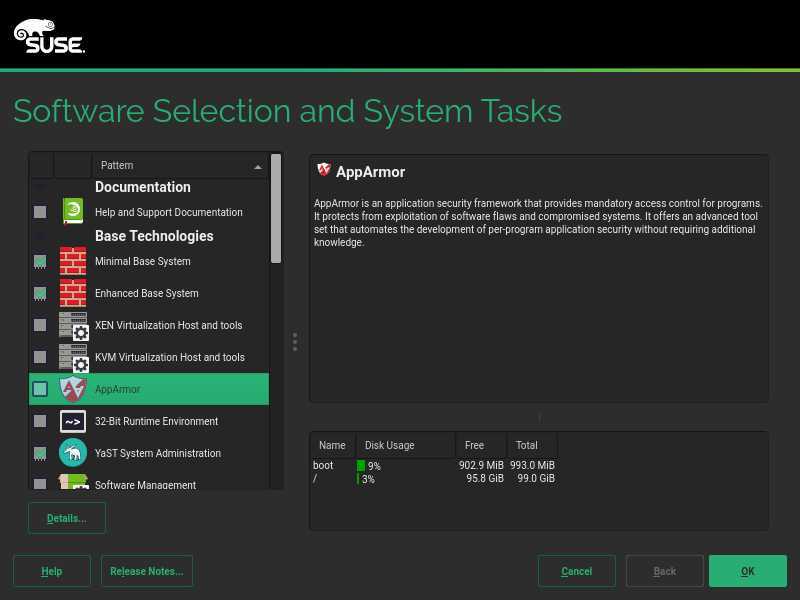The width and height of the screenshot is (800, 600).
Task: Cancel the software selection
Action: pyautogui.click(x=577, y=571)
